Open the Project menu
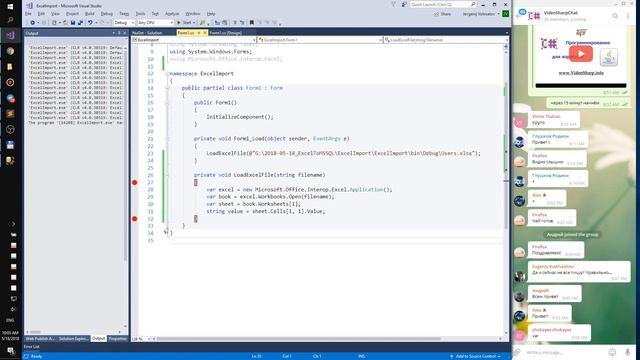Image resolution: width=640 pixels, height=360 pixels. pos(72,14)
